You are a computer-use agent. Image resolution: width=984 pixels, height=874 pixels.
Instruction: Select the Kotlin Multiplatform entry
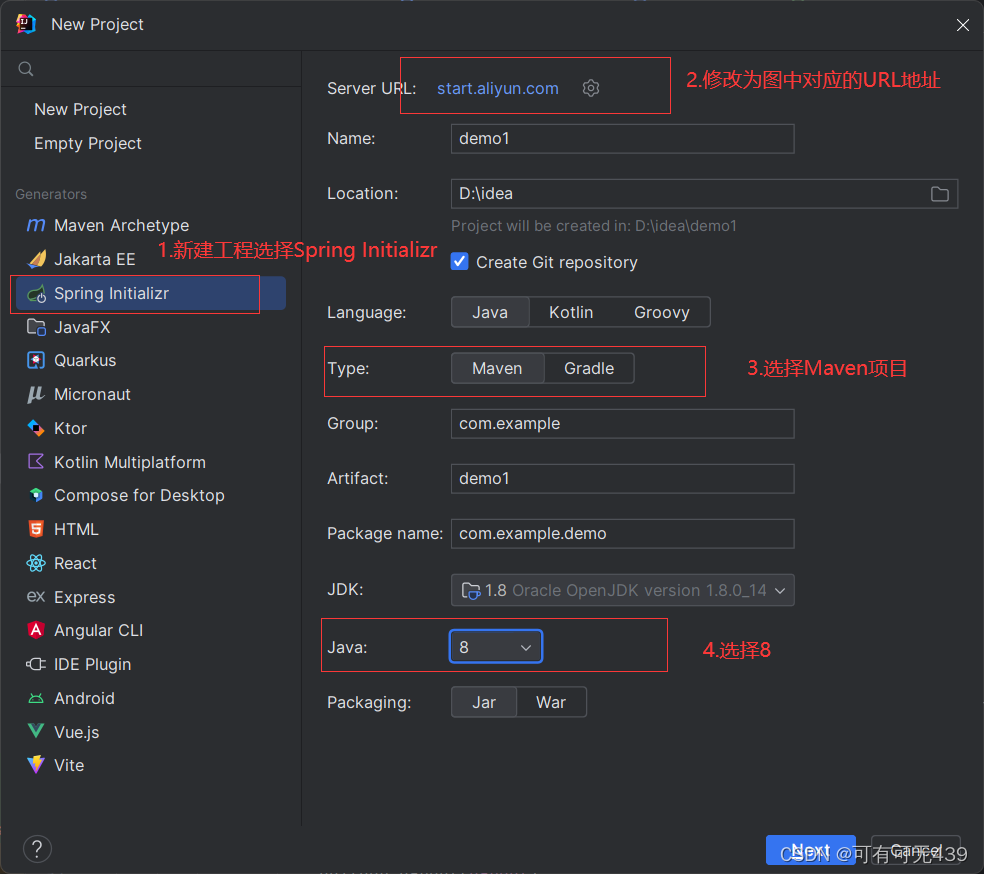point(151,462)
